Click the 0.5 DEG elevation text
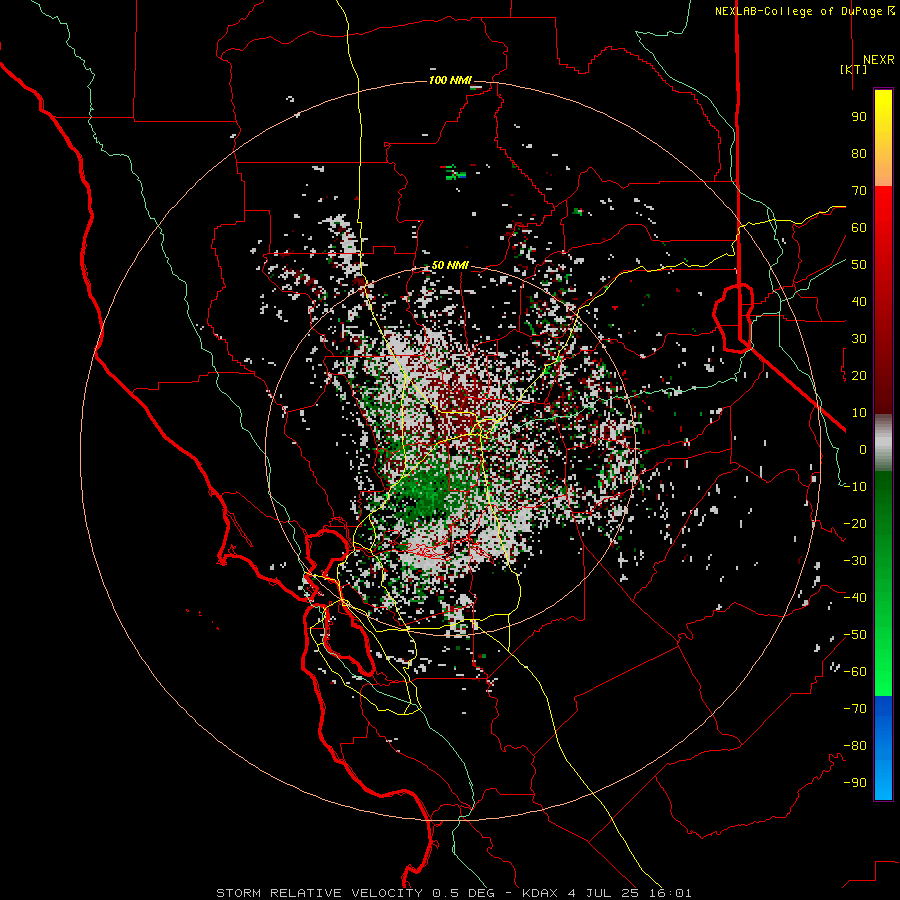The image size is (900, 900). pos(464,893)
